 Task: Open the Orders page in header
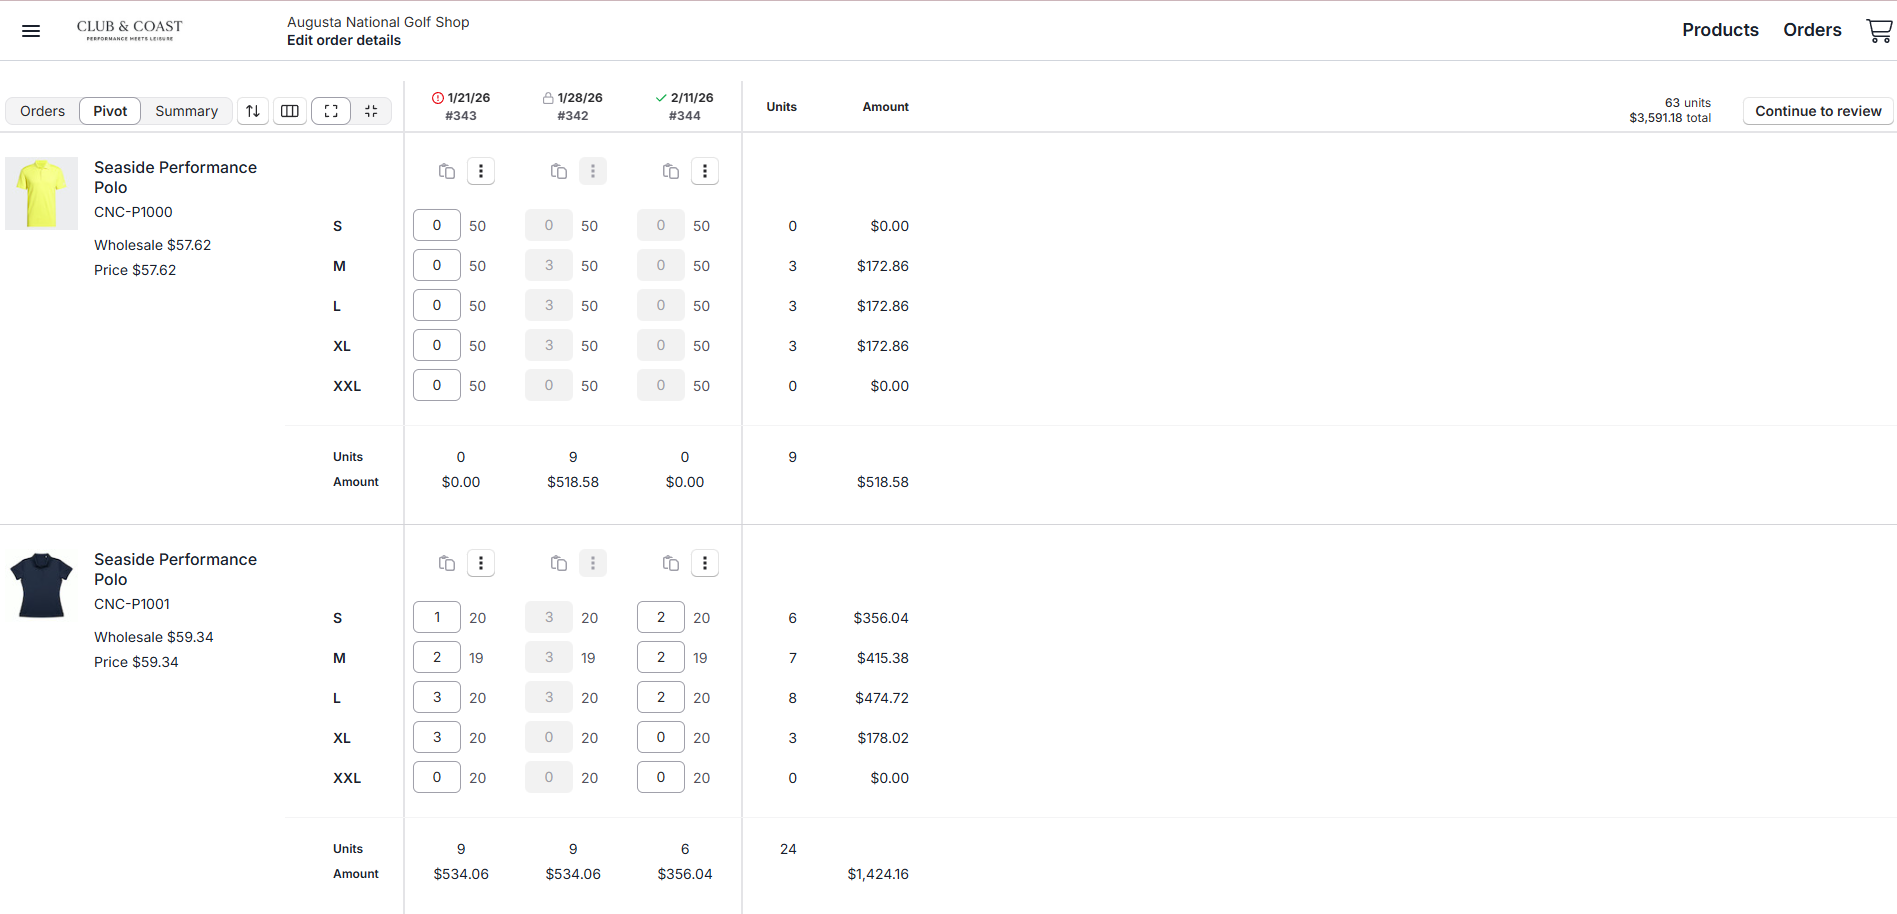(1811, 30)
